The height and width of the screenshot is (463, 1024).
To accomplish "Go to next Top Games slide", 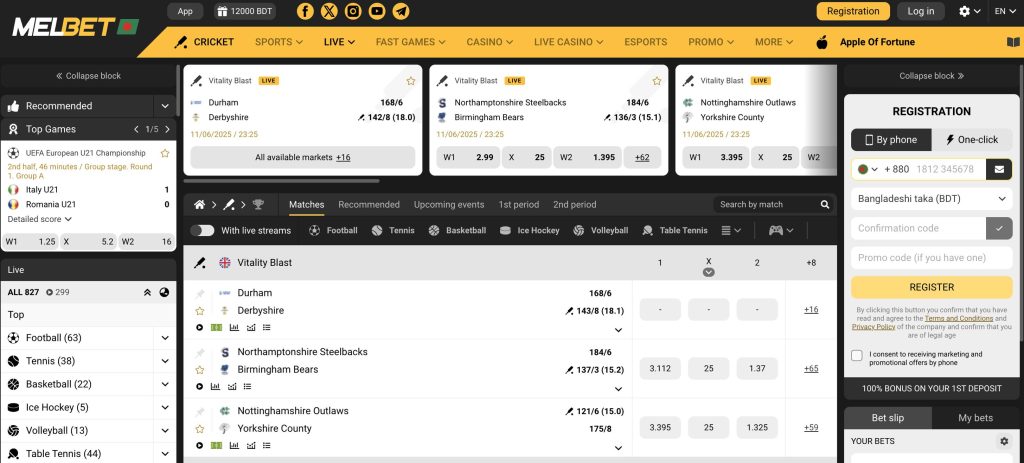I will click(167, 129).
